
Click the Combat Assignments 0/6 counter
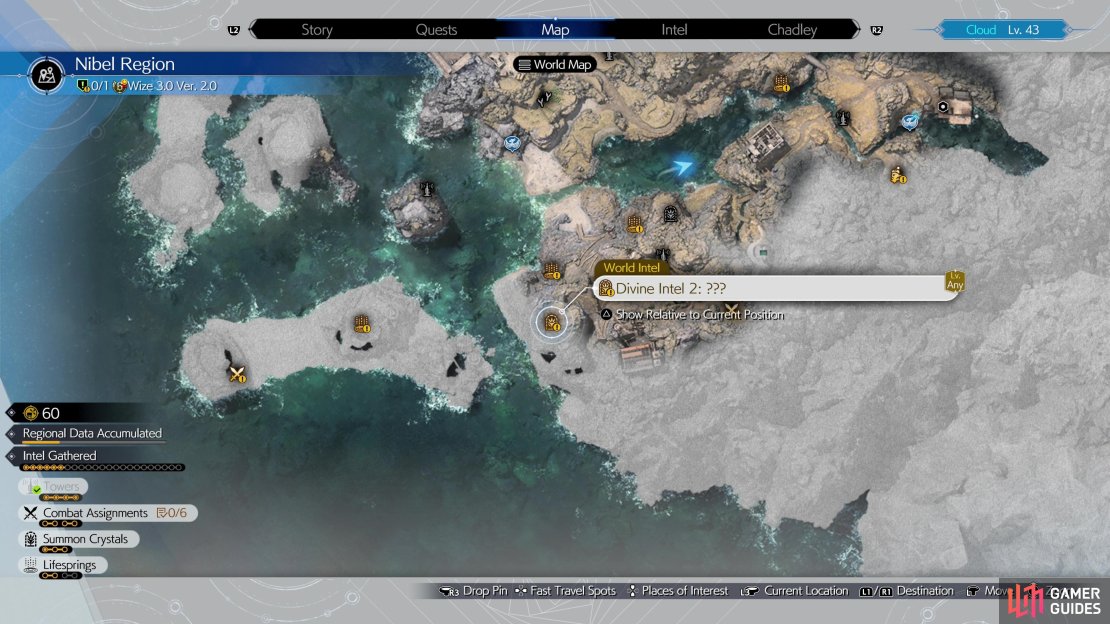pos(172,513)
